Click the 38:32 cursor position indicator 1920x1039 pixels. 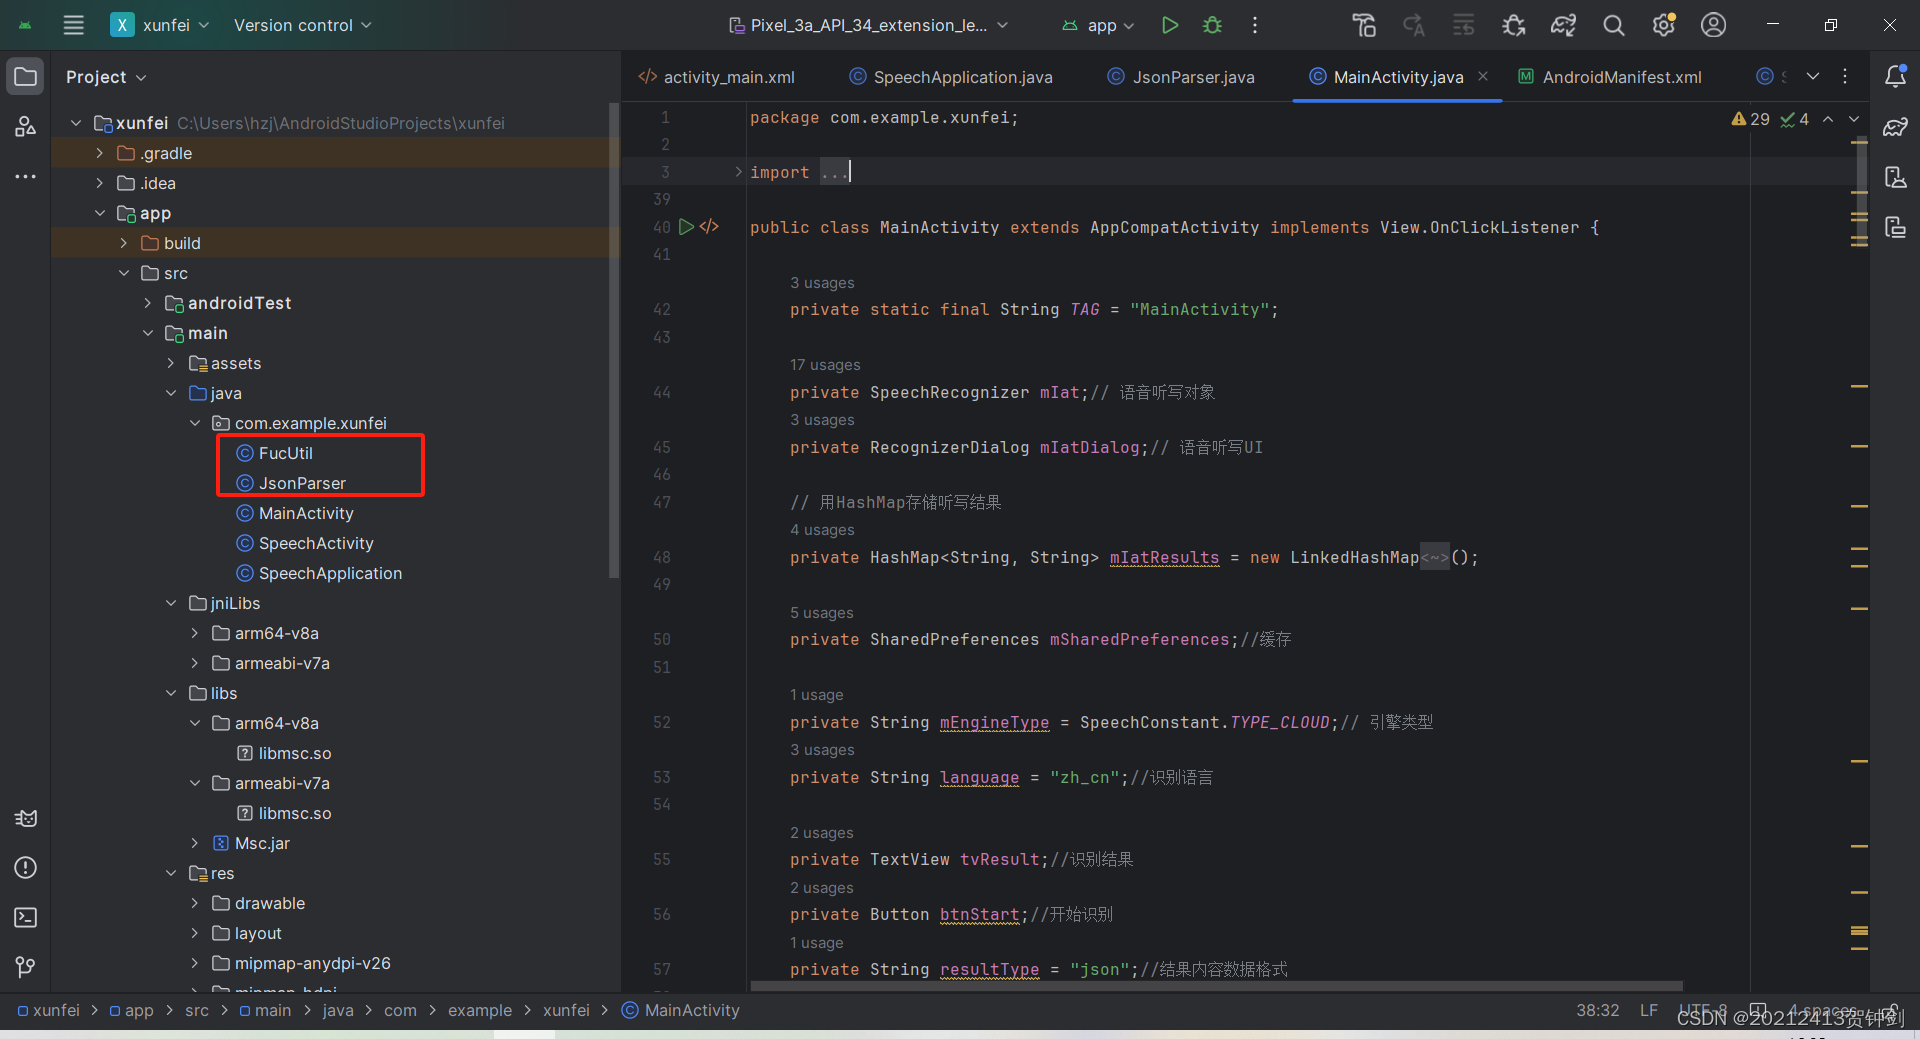(1597, 1010)
